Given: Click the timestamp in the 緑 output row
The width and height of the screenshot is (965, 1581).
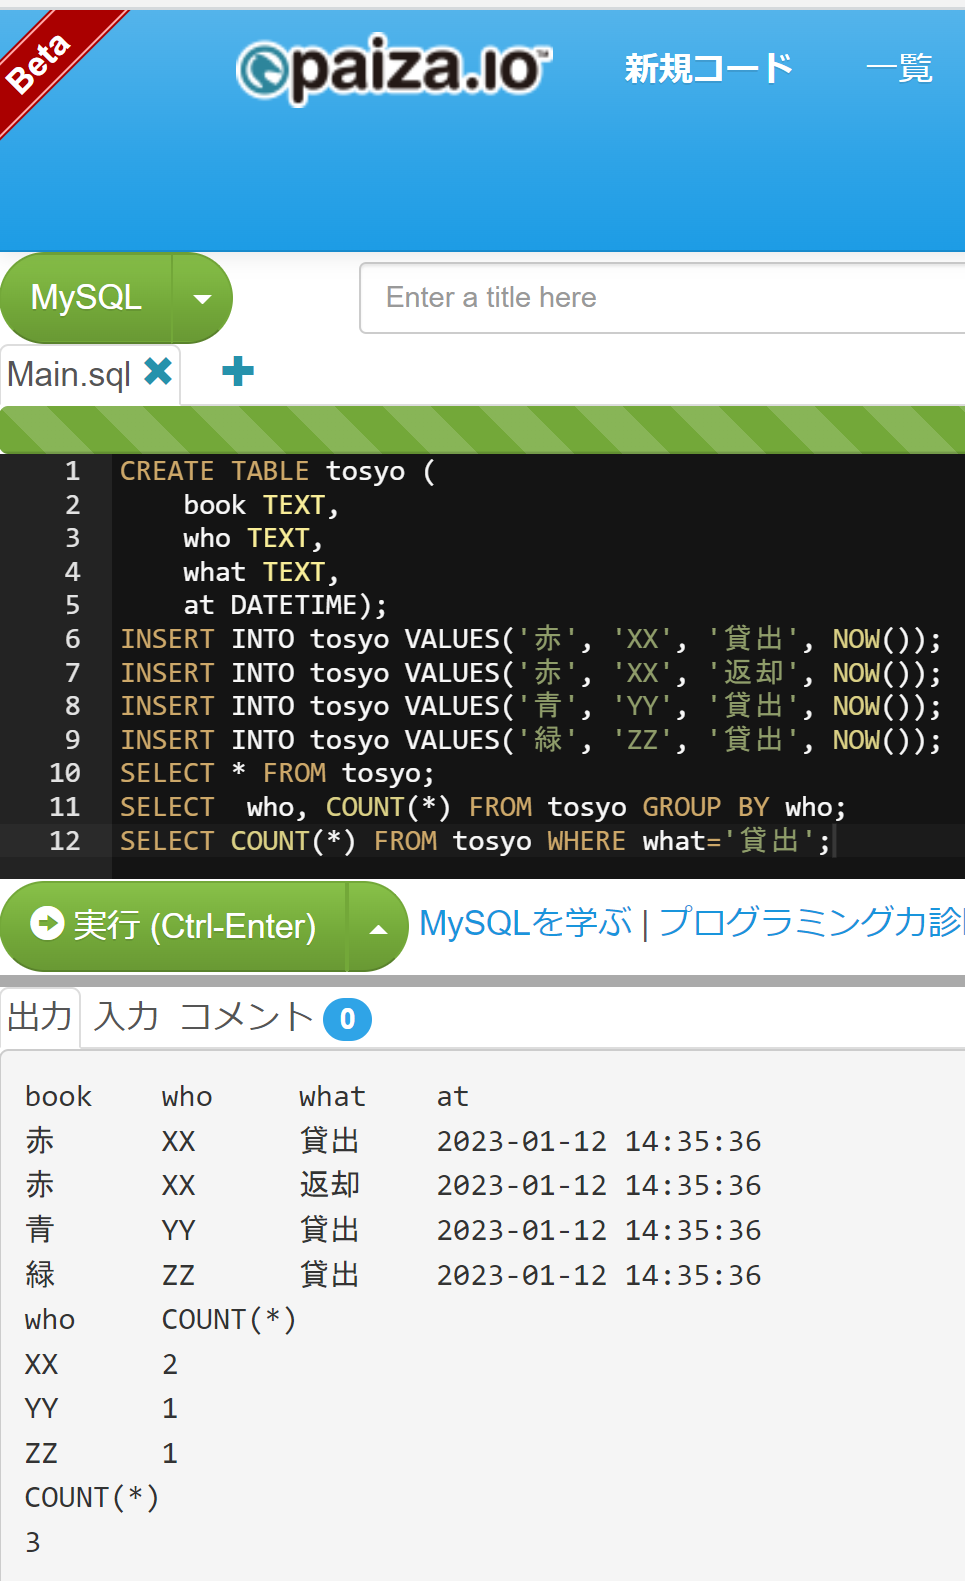Looking at the screenshot, I should [x=599, y=1275].
